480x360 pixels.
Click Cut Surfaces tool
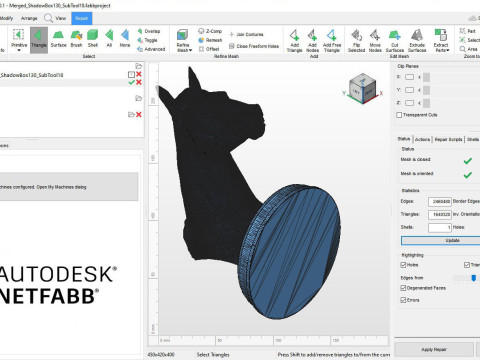click(x=395, y=41)
